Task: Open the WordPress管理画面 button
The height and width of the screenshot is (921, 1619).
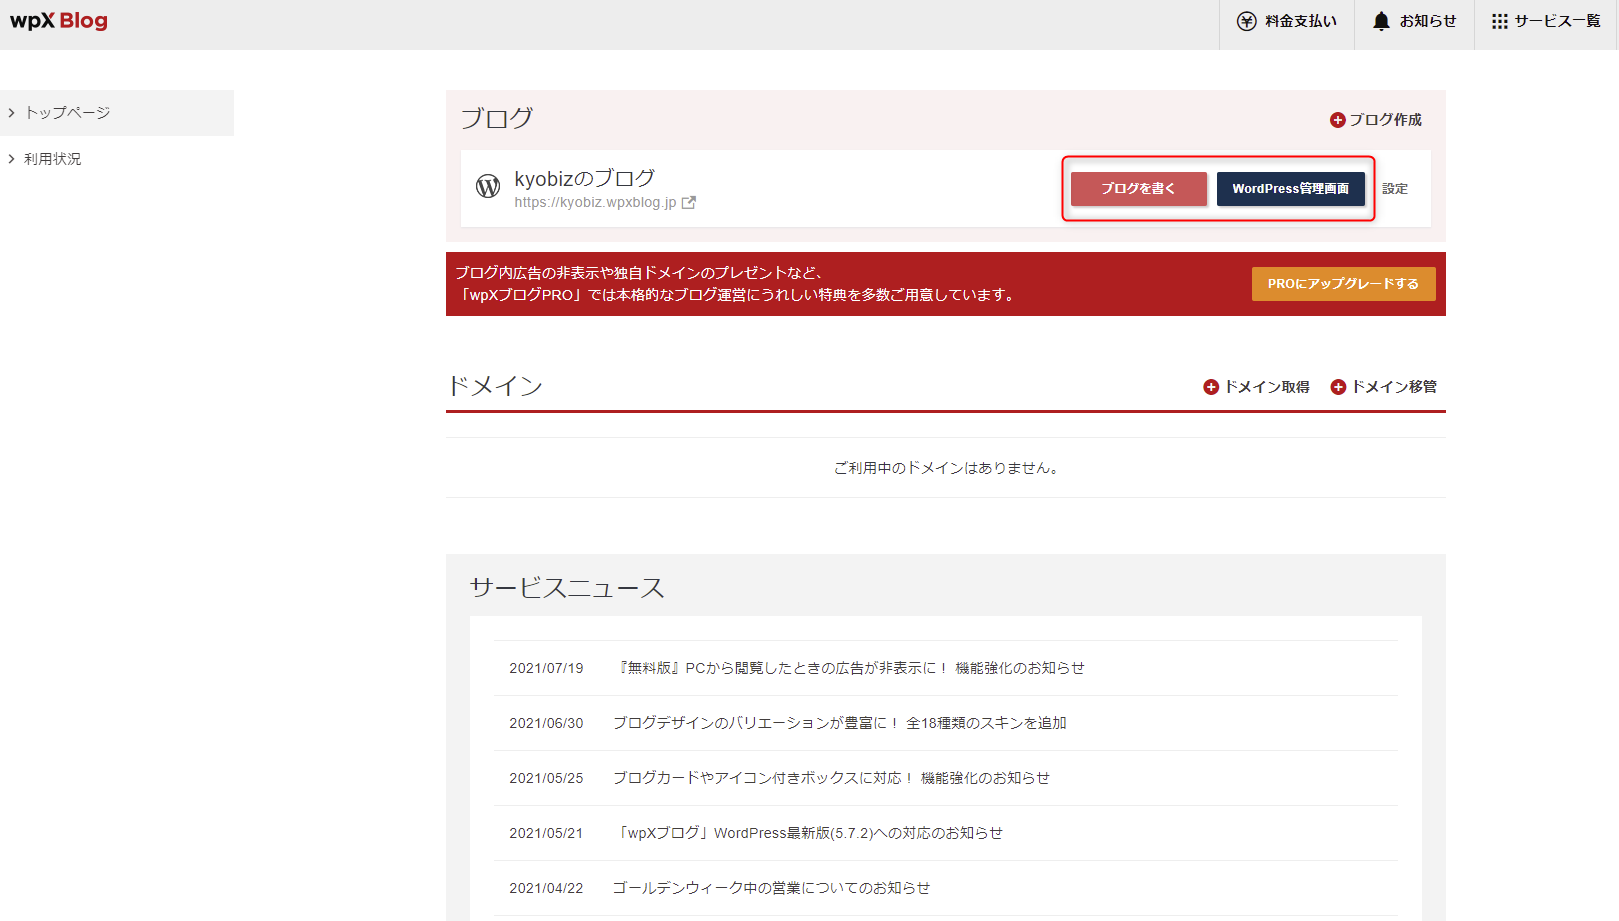Action: (x=1291, y=189)
